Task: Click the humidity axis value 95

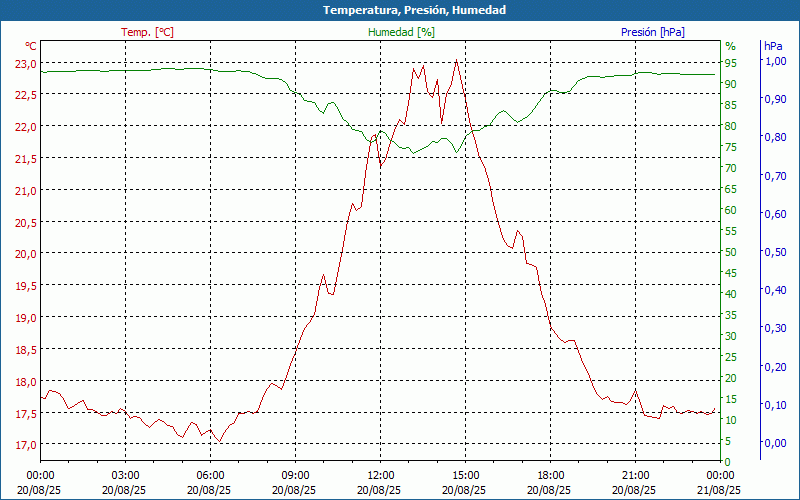Action: coord(731,63)
